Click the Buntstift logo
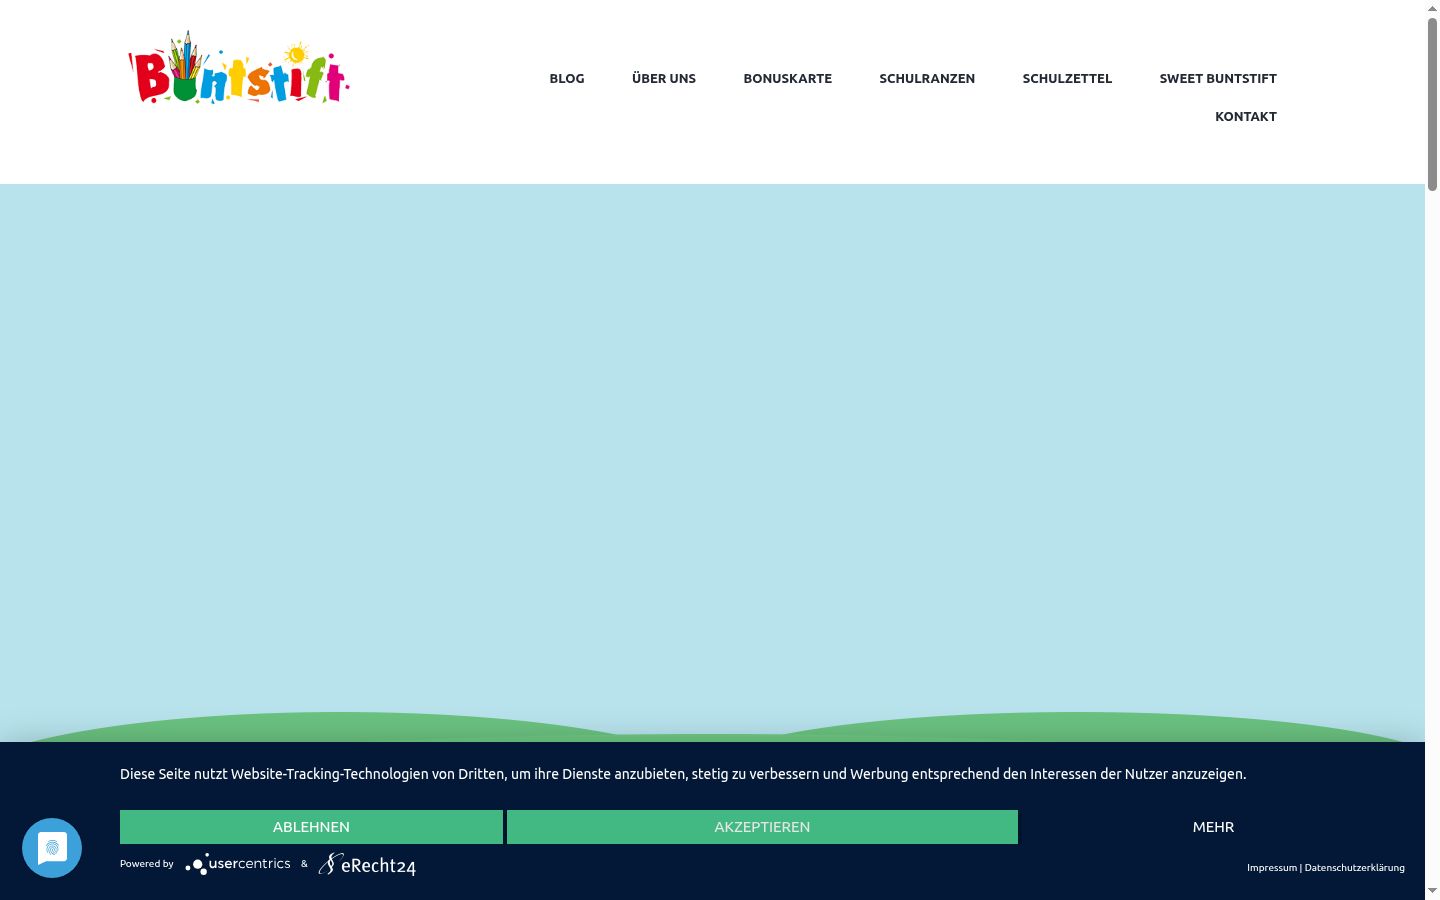 pyautogui.click(x=239, y=68)
